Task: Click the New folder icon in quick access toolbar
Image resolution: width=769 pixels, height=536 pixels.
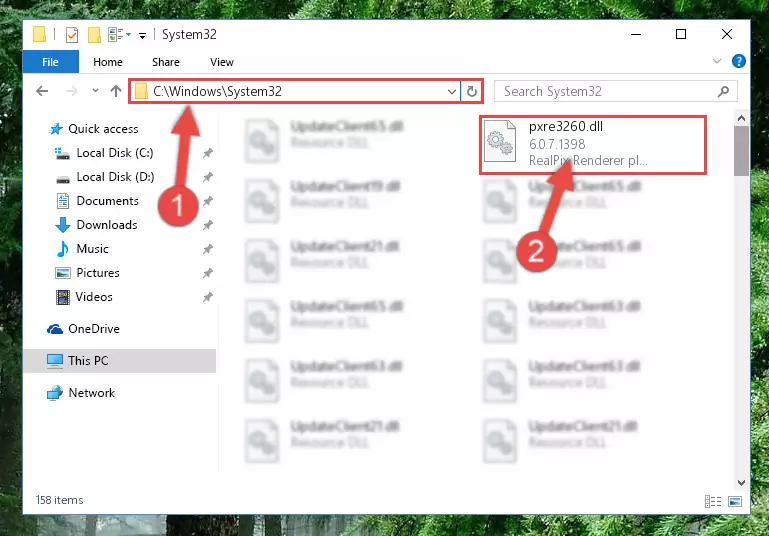Action: pos(94,34)
